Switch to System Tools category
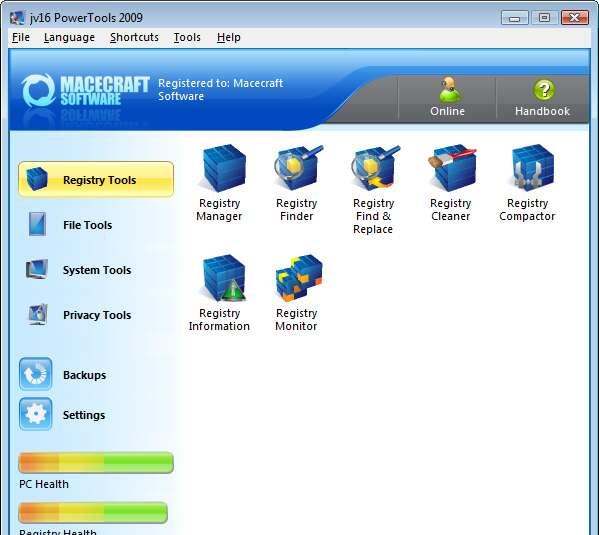The image size is (599, 535). 78,270
